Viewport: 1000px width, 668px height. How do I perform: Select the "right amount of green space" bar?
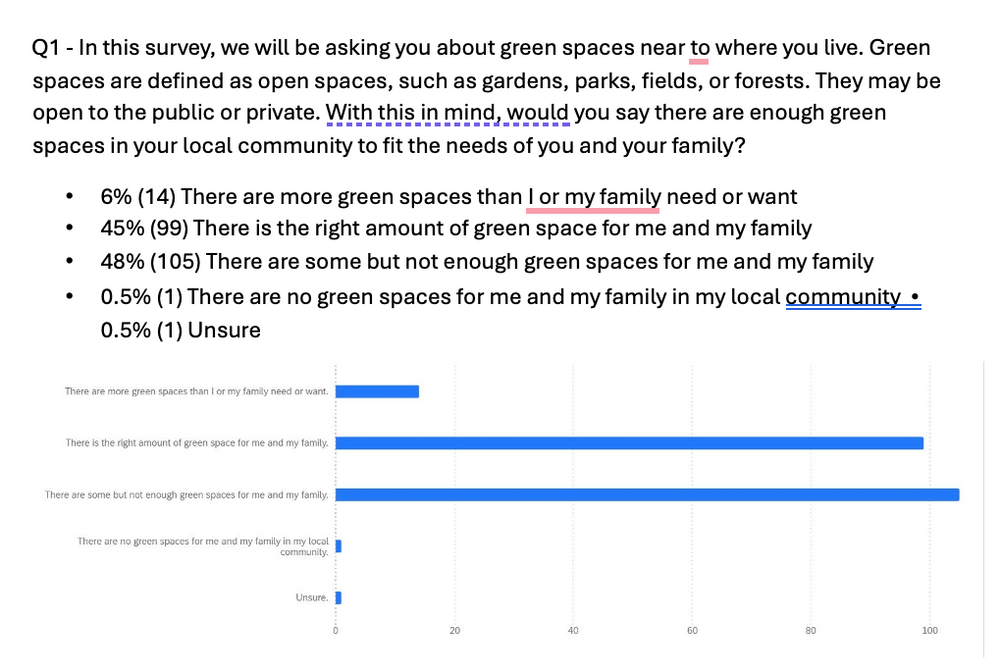(629, 443)
